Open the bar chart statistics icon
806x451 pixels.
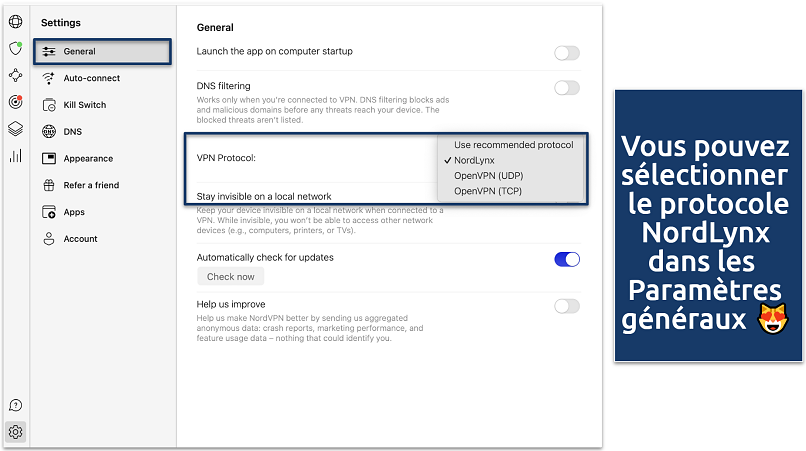pos(15,155)
